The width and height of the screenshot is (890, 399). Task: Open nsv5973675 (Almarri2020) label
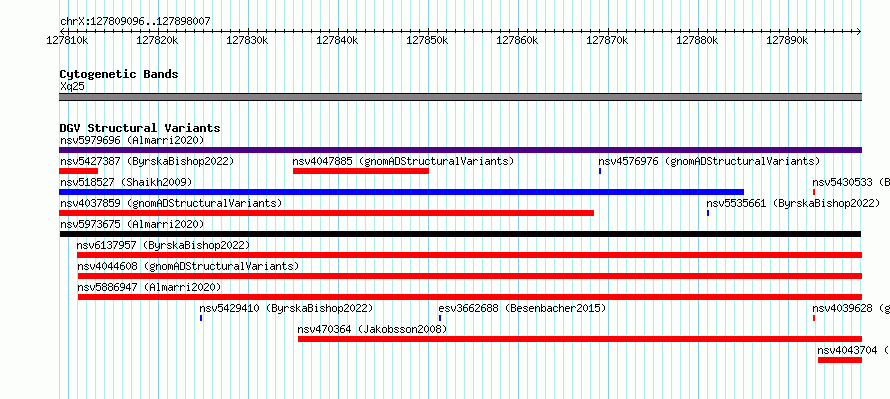(132, 224)
